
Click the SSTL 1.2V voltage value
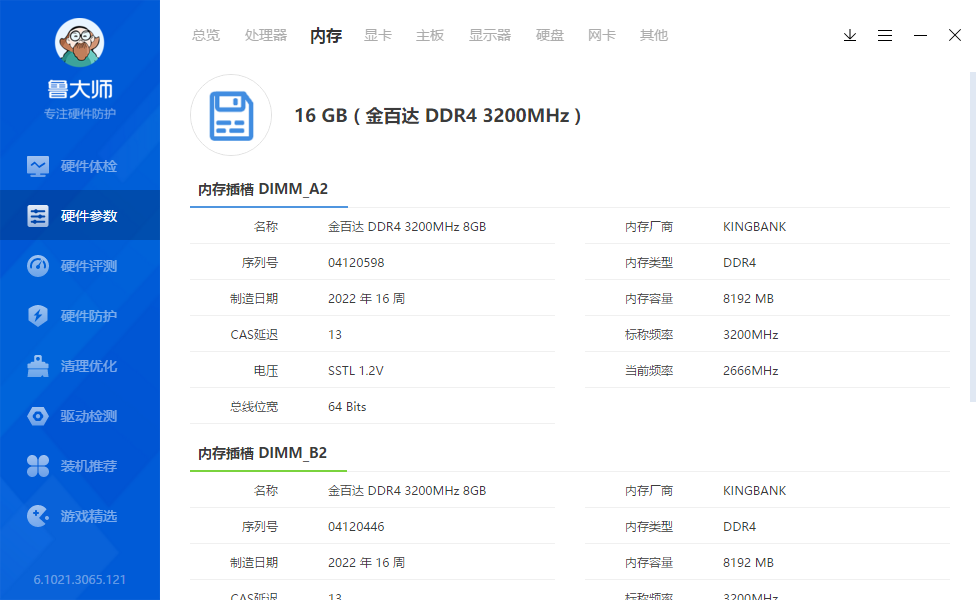point(356,371)
